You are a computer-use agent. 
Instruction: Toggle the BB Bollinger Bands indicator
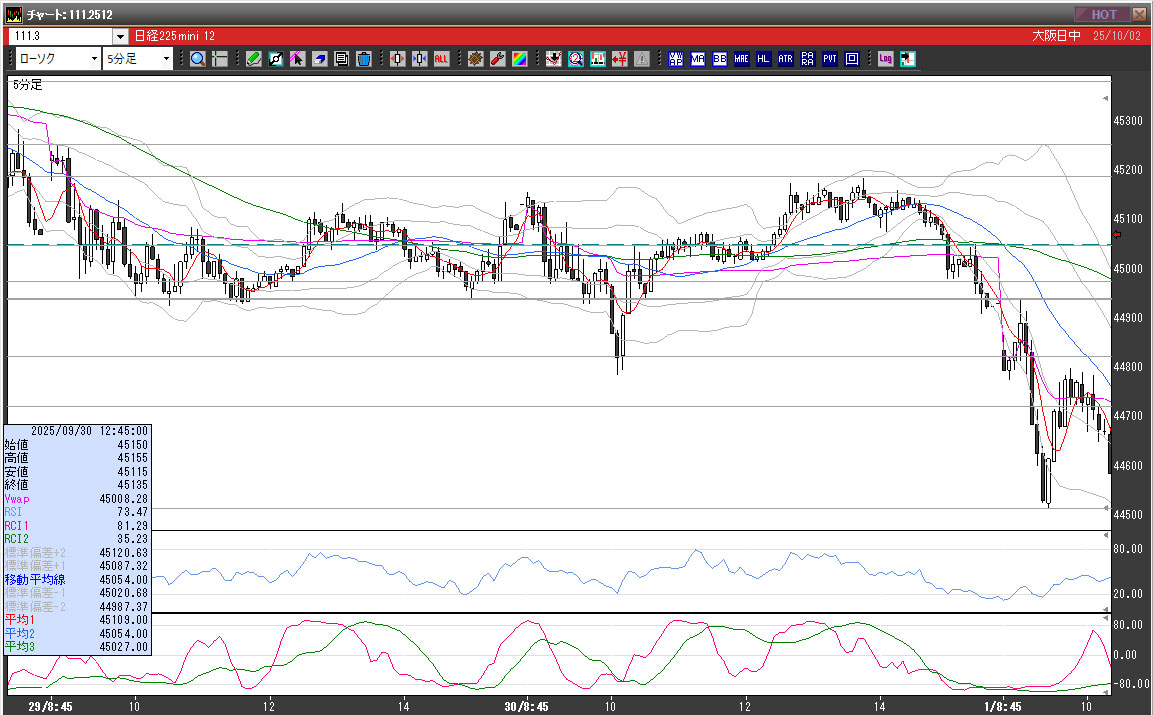[720, 59]
